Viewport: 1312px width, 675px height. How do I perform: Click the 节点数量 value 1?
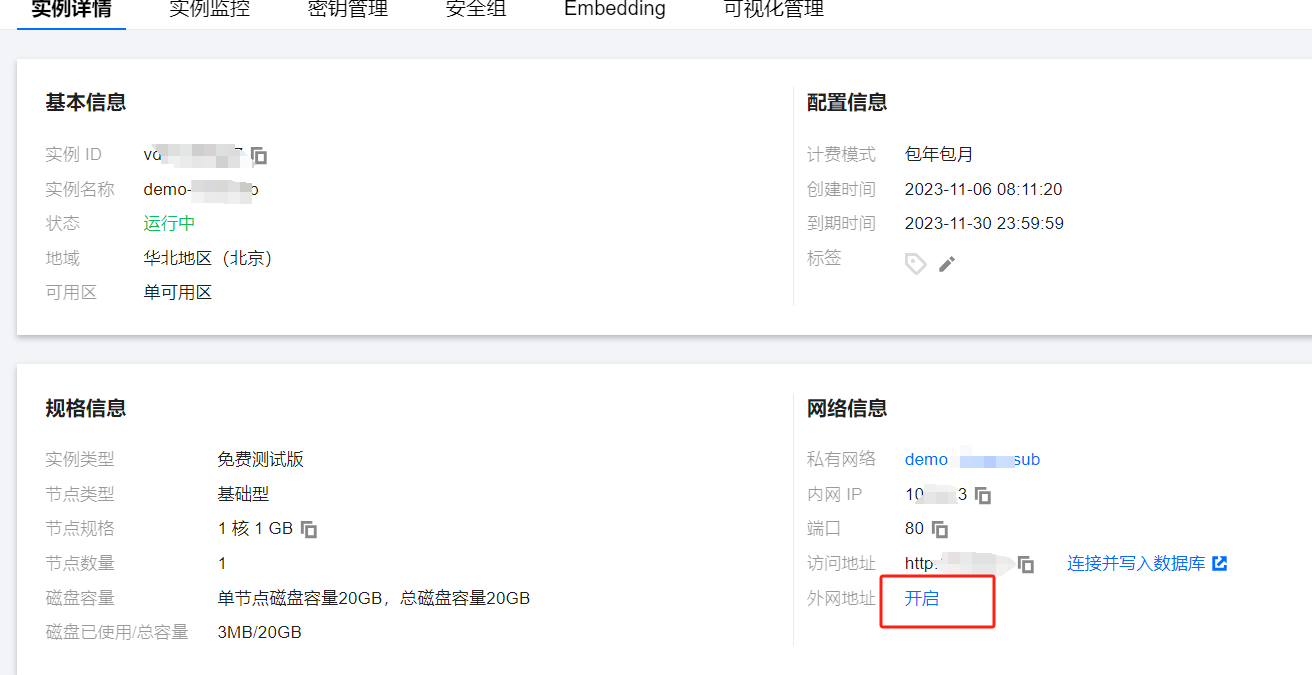click(x=222, y=563)
